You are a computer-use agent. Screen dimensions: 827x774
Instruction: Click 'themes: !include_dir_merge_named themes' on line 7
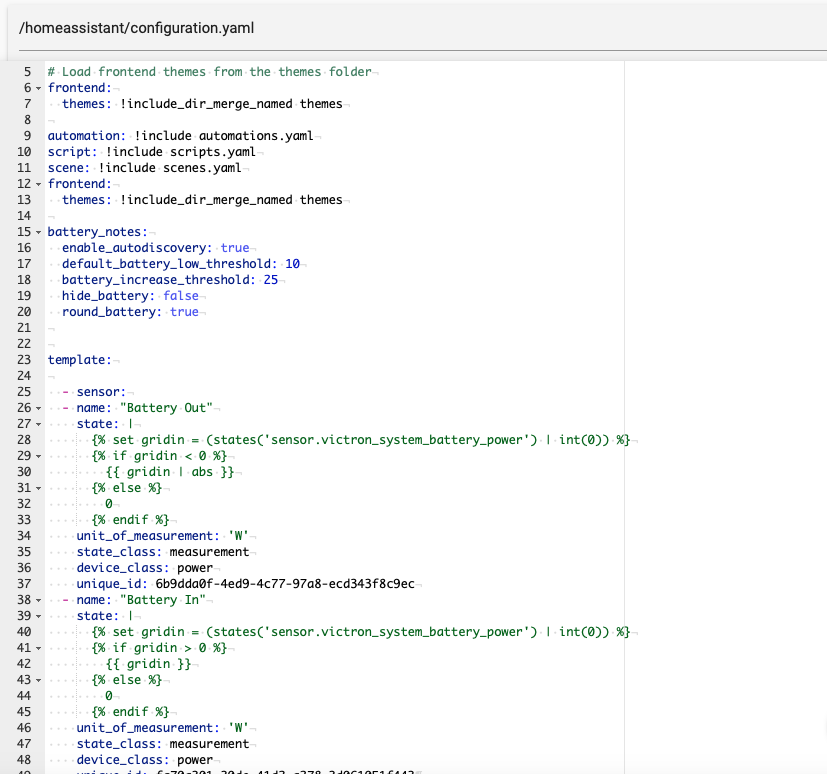tap(202, 104)
